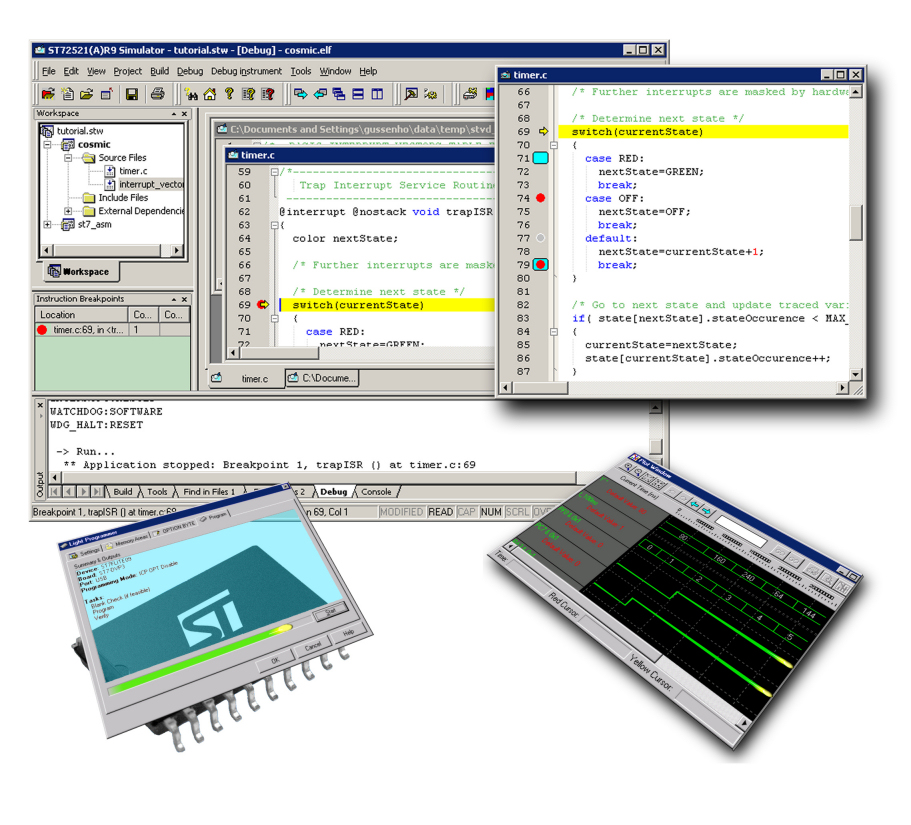
Task: Switch to the Console output tab
Action: [x=376, y=492]
